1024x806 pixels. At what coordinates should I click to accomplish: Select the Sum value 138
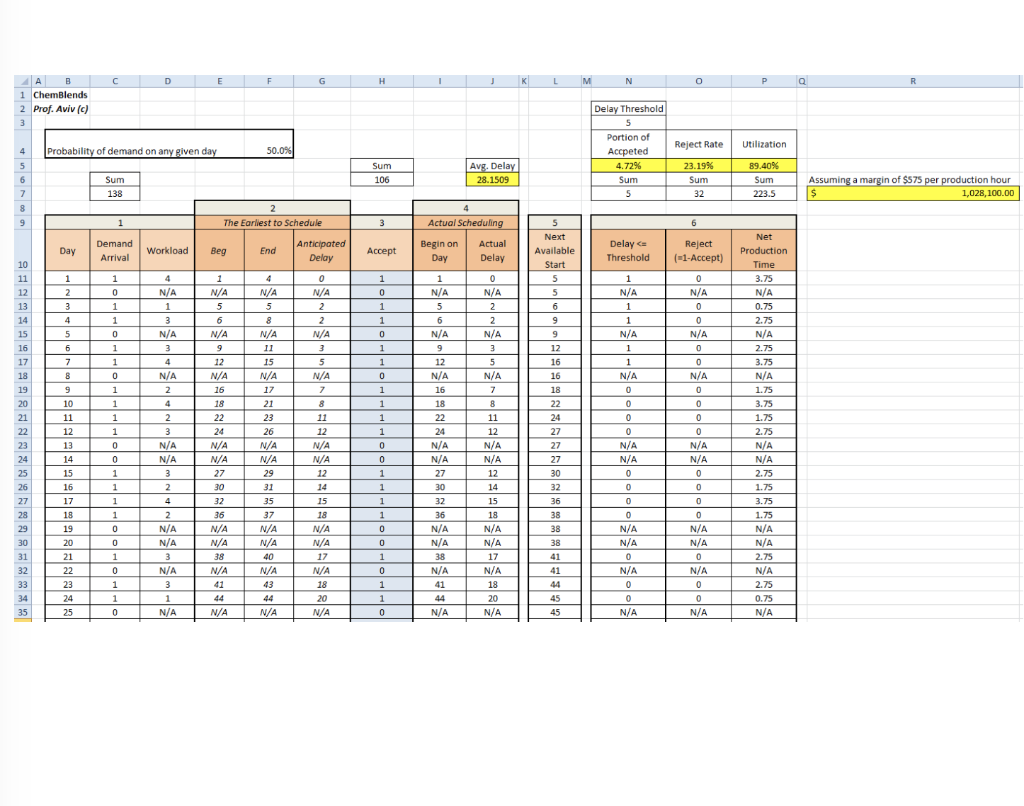[114, 193]
